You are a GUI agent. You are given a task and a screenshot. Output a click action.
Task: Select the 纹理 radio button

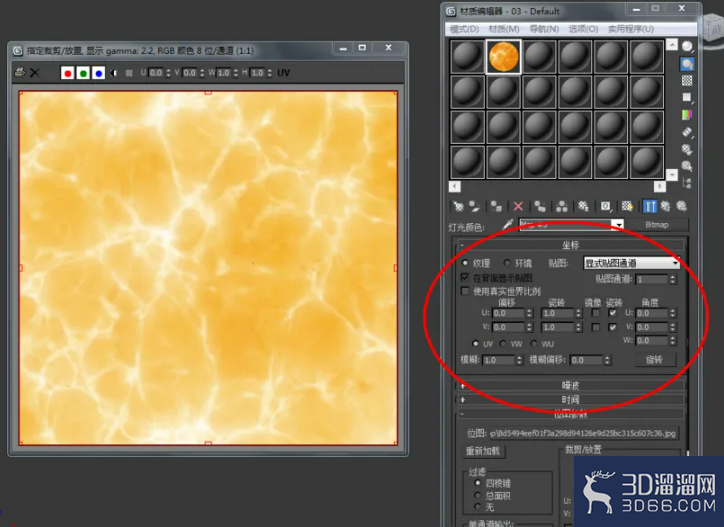465,263
